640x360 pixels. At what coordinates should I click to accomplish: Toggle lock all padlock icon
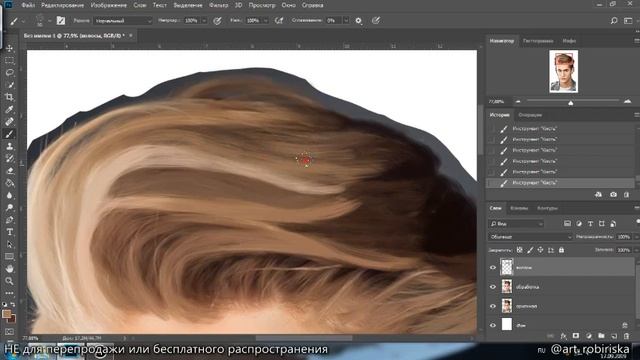click(x=561, y=250)
